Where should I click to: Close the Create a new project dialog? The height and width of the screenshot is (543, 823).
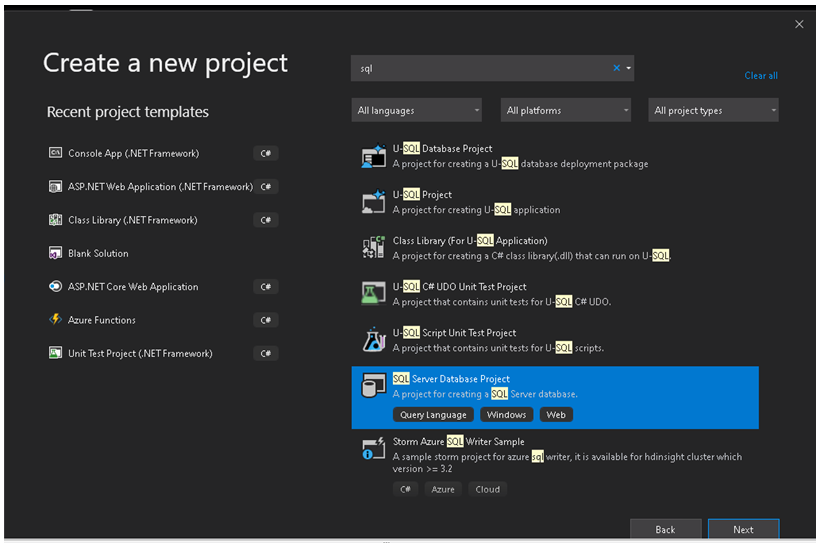799,24
